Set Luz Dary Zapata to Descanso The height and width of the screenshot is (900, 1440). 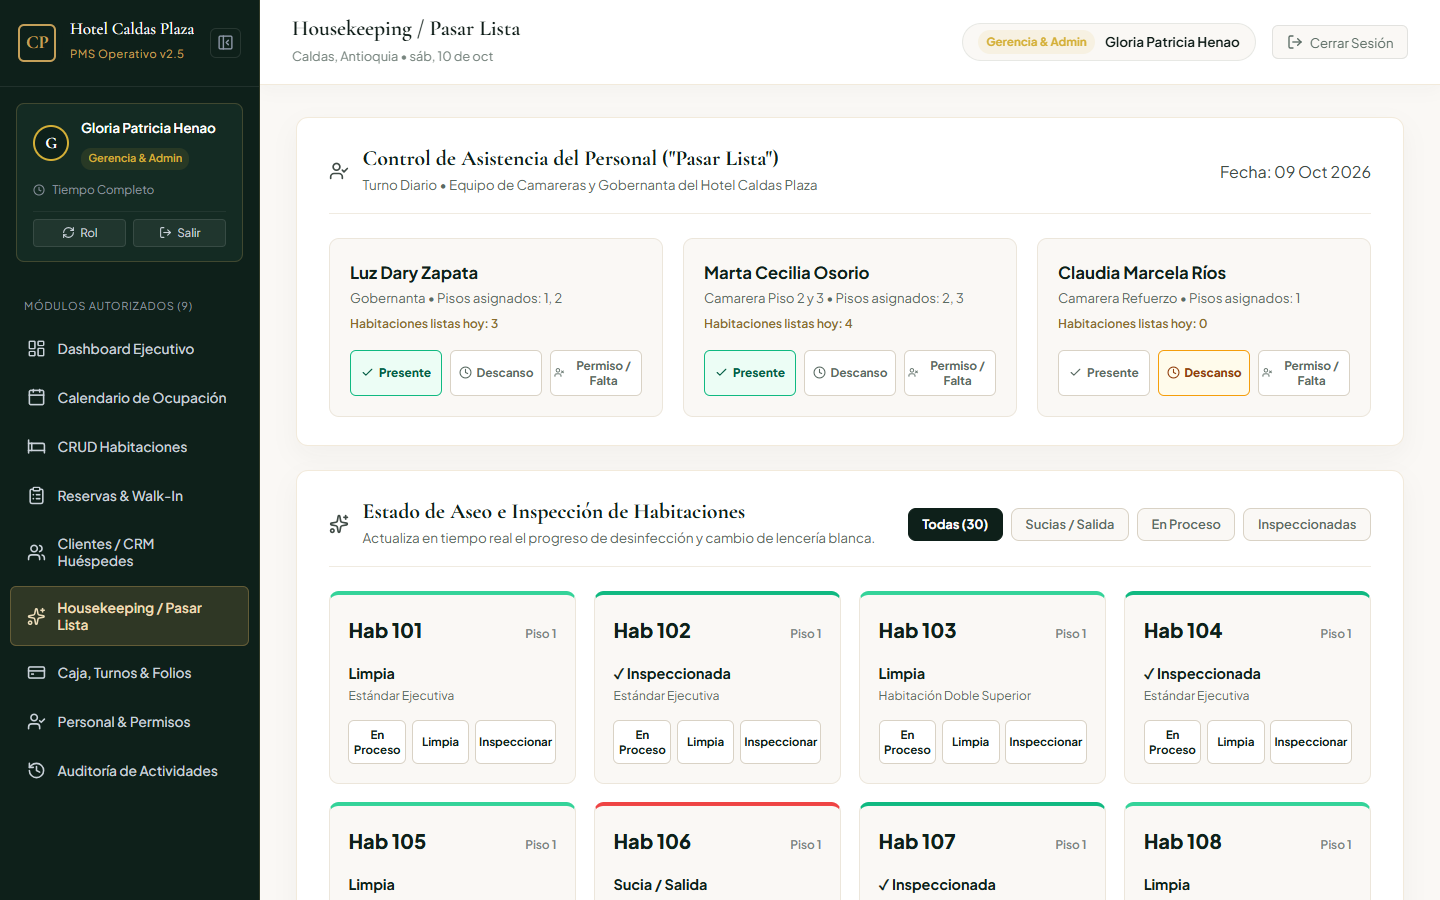pyautogui.click(x=496, y=373)
